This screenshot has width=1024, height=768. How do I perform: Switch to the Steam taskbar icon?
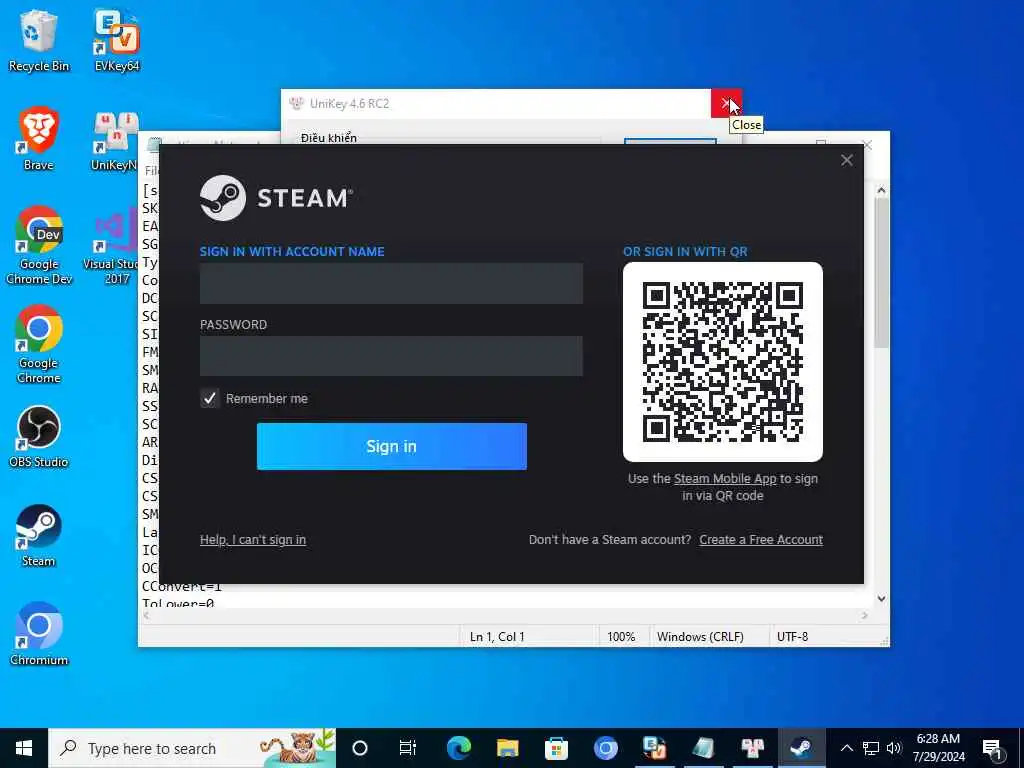[x=801, y=748]
